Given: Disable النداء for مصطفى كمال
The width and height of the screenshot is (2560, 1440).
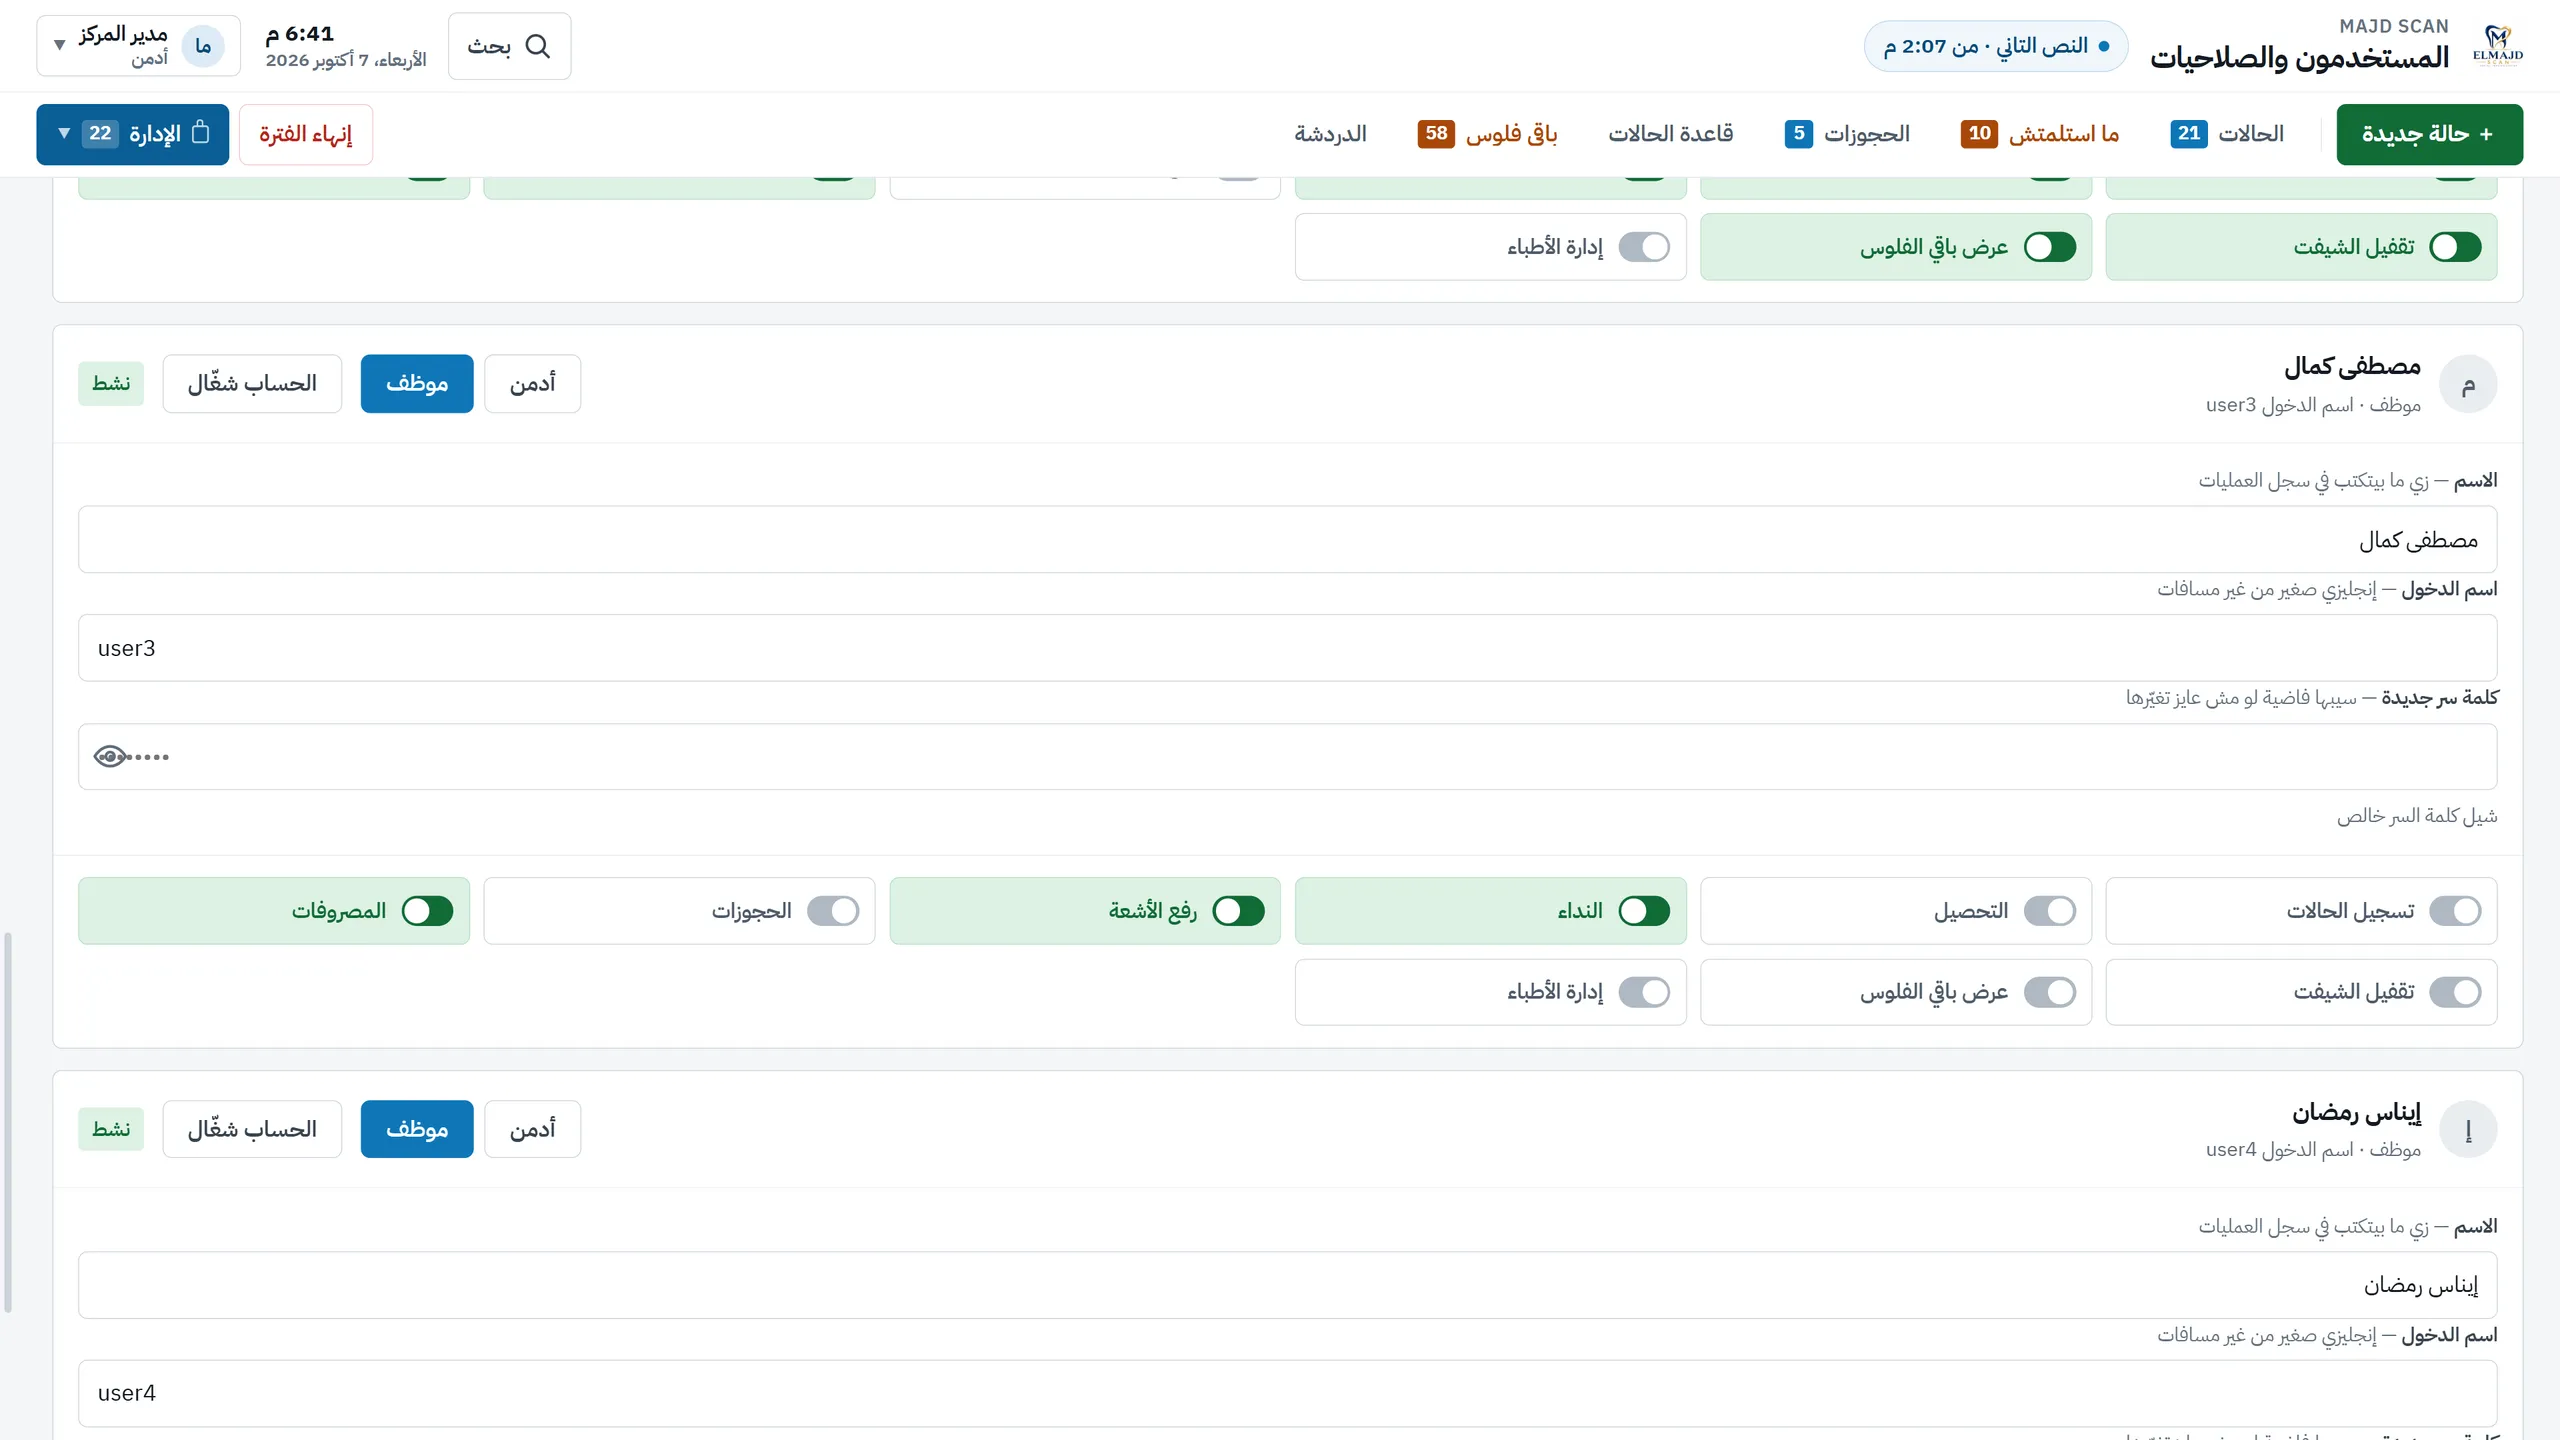Looking at the screenshot, I should pos(1644,911).
